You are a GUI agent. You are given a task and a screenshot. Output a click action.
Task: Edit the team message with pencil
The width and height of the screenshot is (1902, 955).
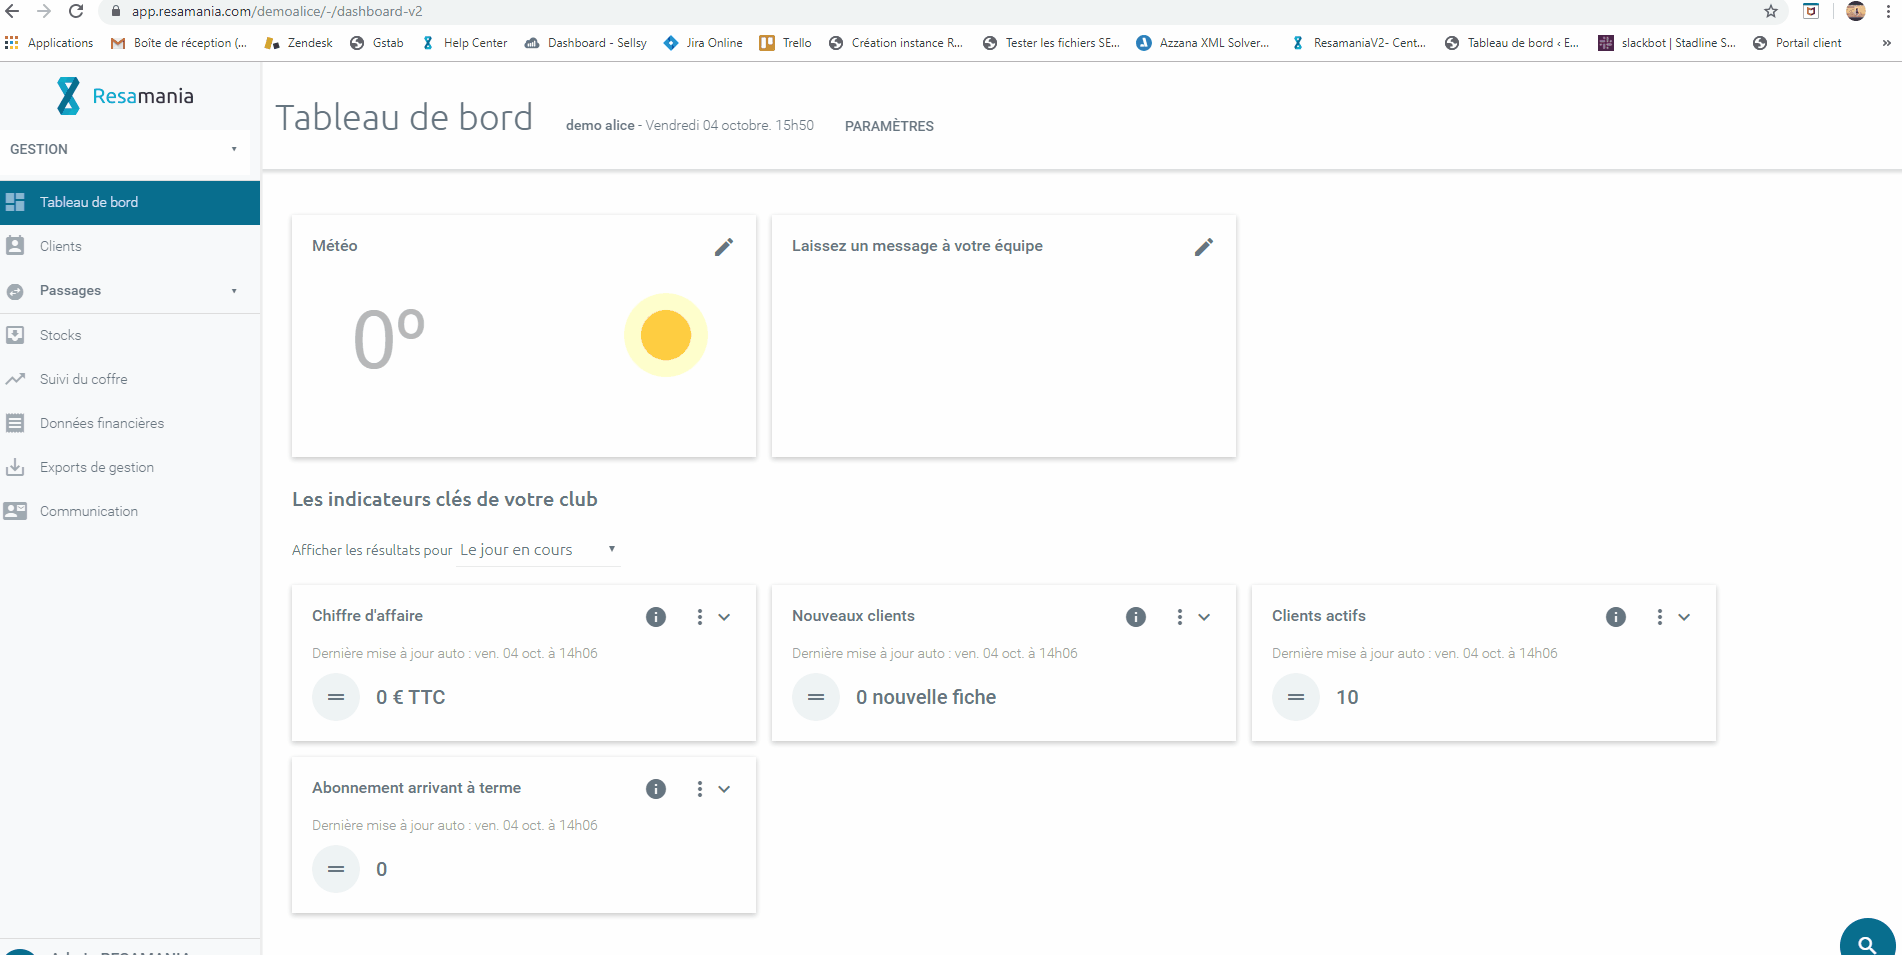click(1204, 247)
